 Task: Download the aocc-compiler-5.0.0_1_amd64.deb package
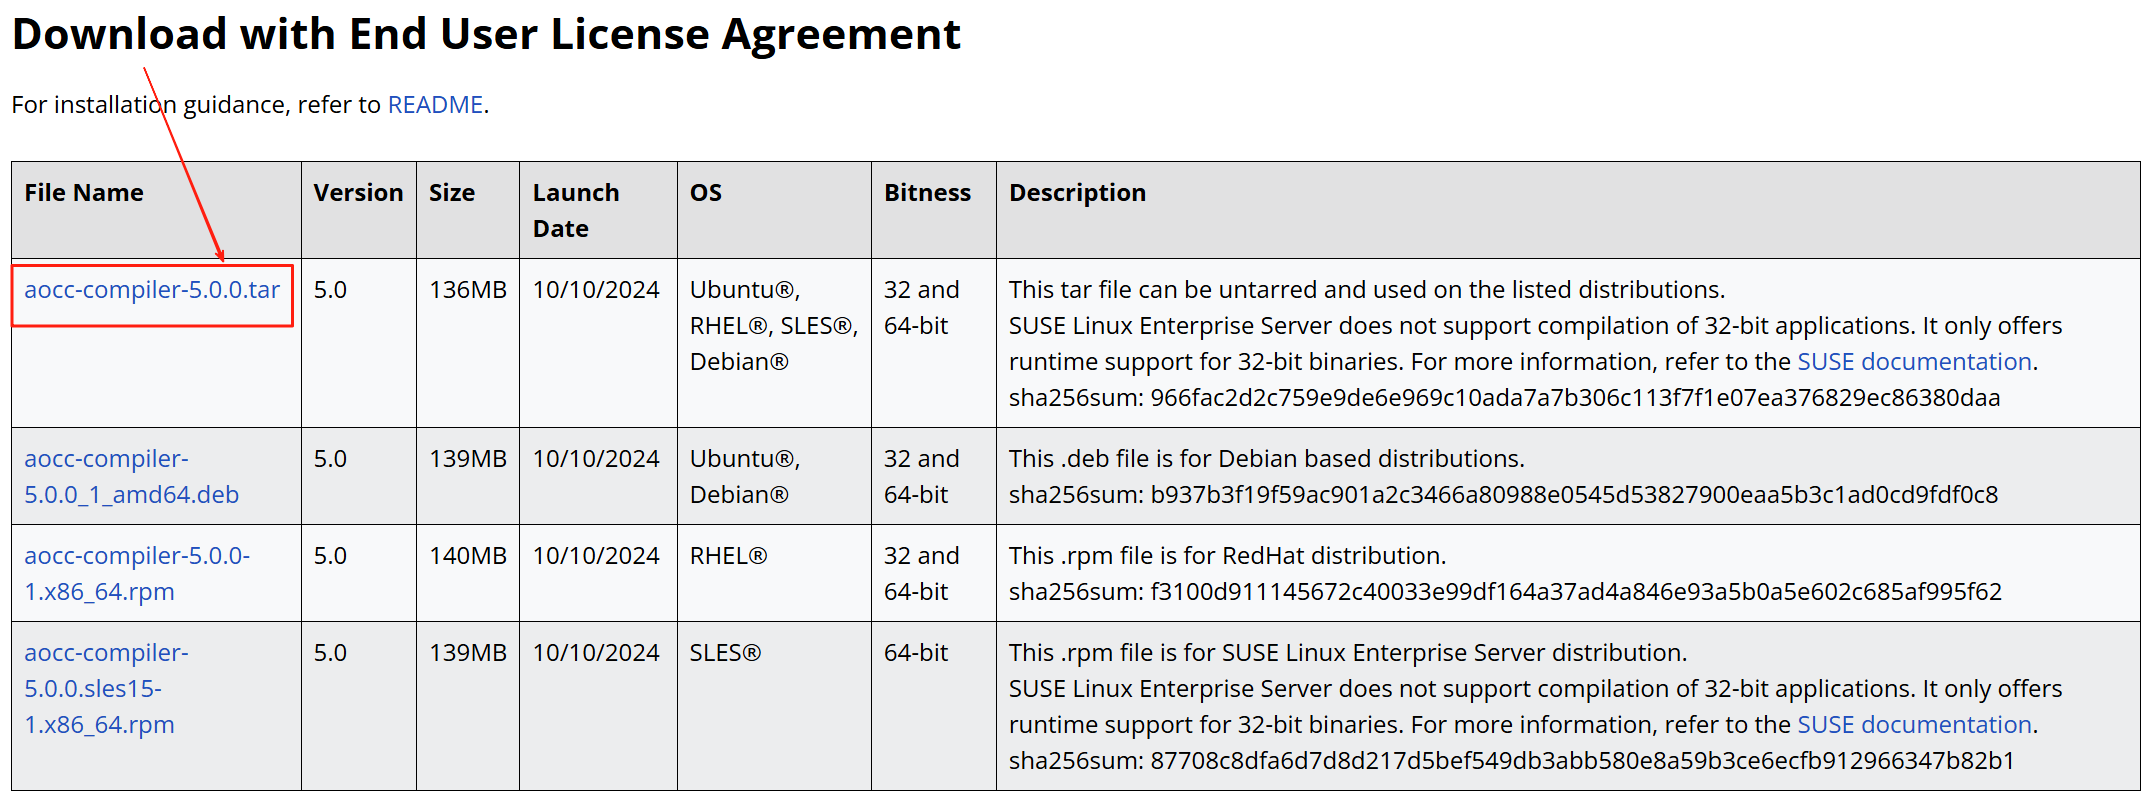pos(131,477)
